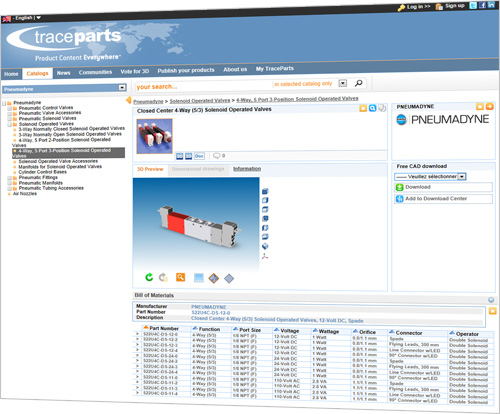This screenshot has height=414, width=500.
Task: Click the Twitter icon in top bar
Action: 473,5
